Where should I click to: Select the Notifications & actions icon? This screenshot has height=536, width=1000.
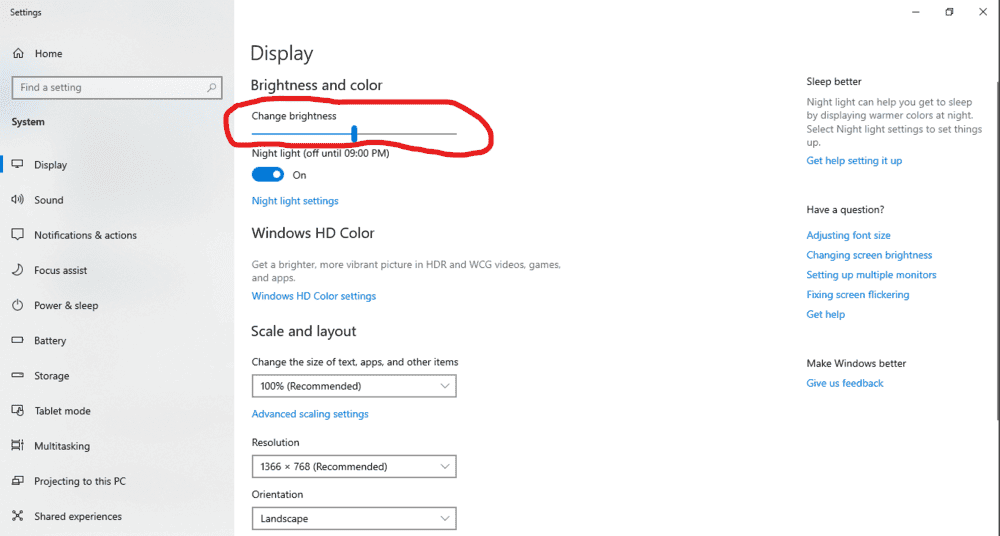coord(17,235)
